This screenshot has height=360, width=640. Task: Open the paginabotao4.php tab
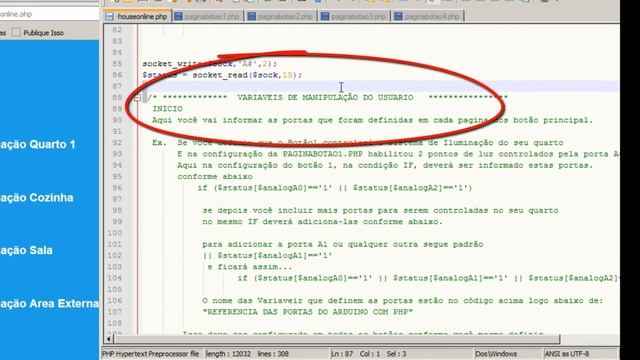[427, 16]
